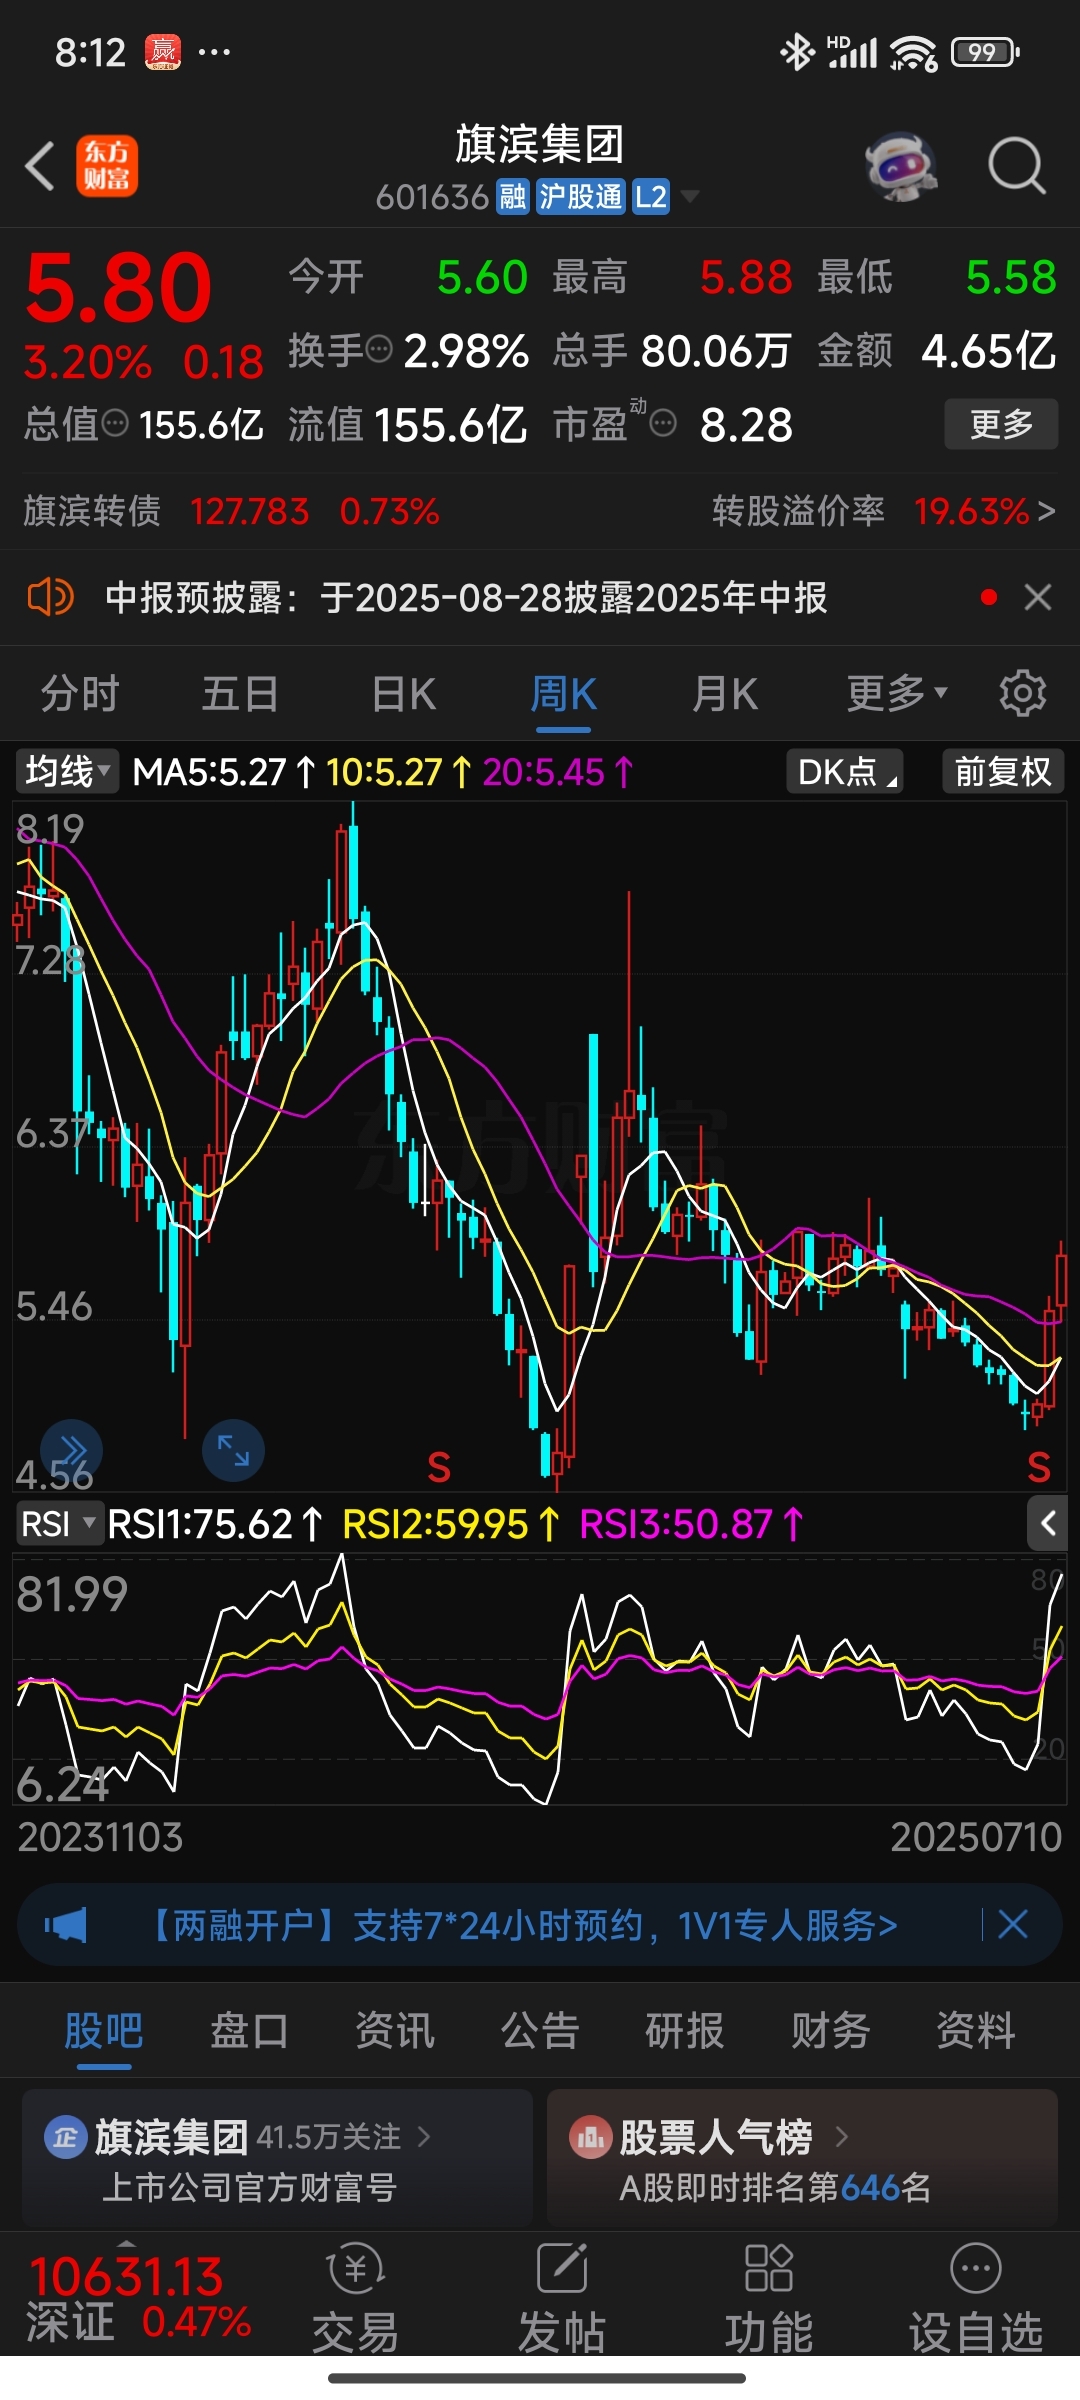Tap the RSI1:75.62 value
Screen dimensions: 1080x2400
pyautogui.click(x=200, y=1524)
